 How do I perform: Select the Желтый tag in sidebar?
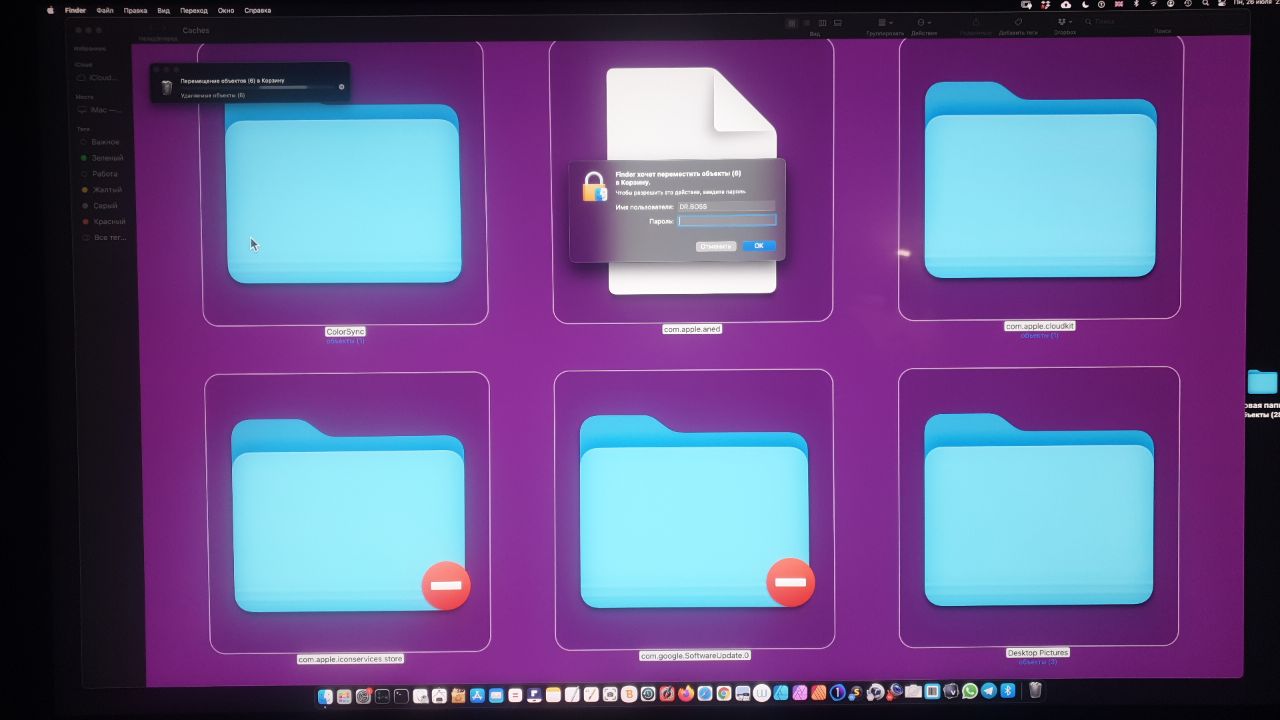click(101, 190)
